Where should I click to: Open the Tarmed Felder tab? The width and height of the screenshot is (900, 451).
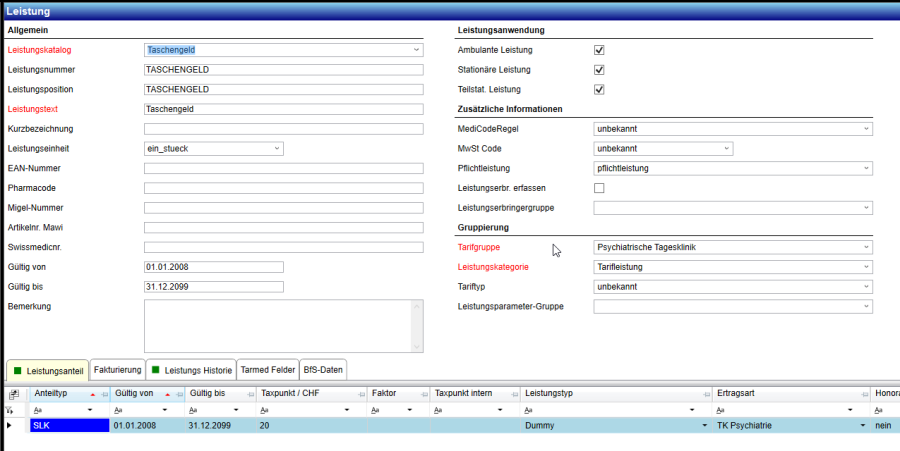269,370
